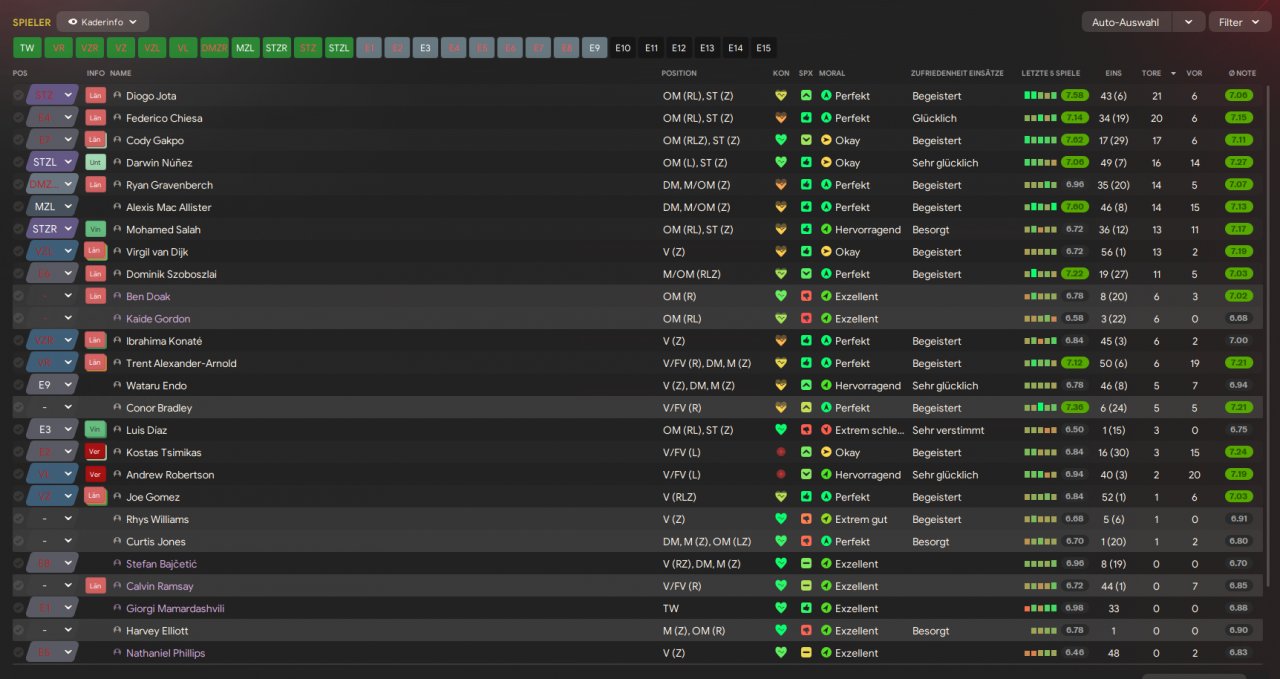This screenshot has width=1280, height=679.
Task: Sort by the LETZTE 5 SPIELE column header
Action: (1051, 73)
